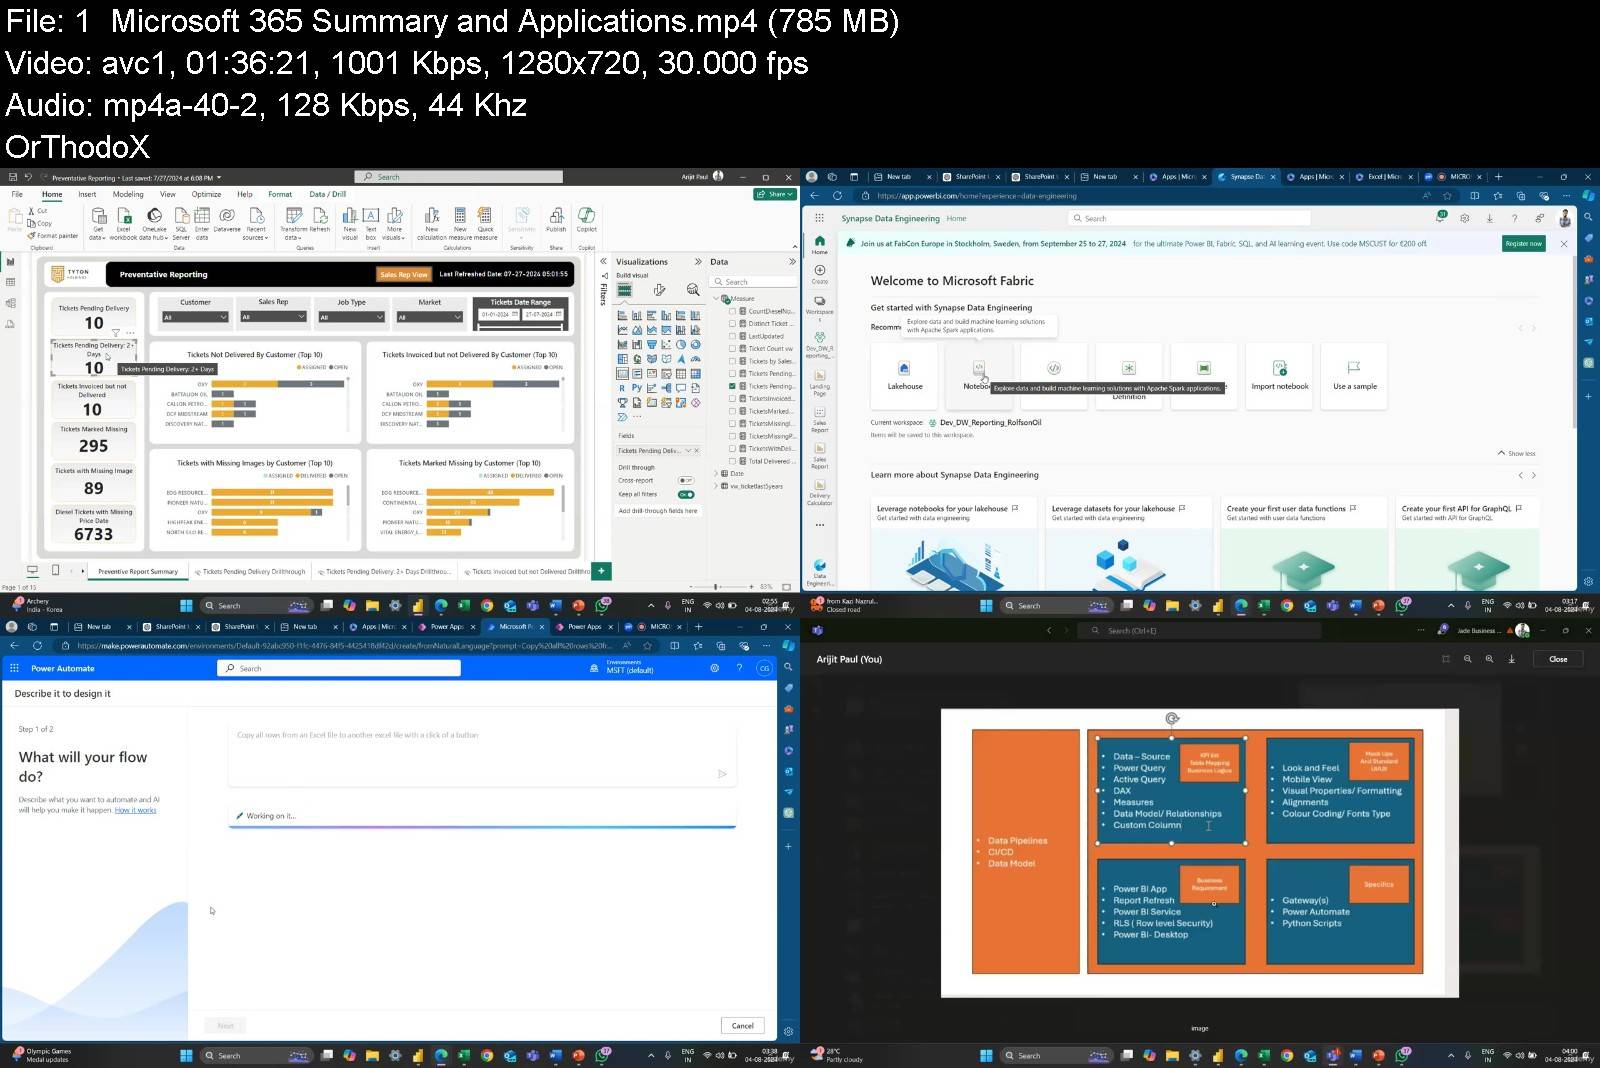Open the Optimize ribbon tab
The image size is (1600, 1068).
pyautogui.click(x=206, y=195)
